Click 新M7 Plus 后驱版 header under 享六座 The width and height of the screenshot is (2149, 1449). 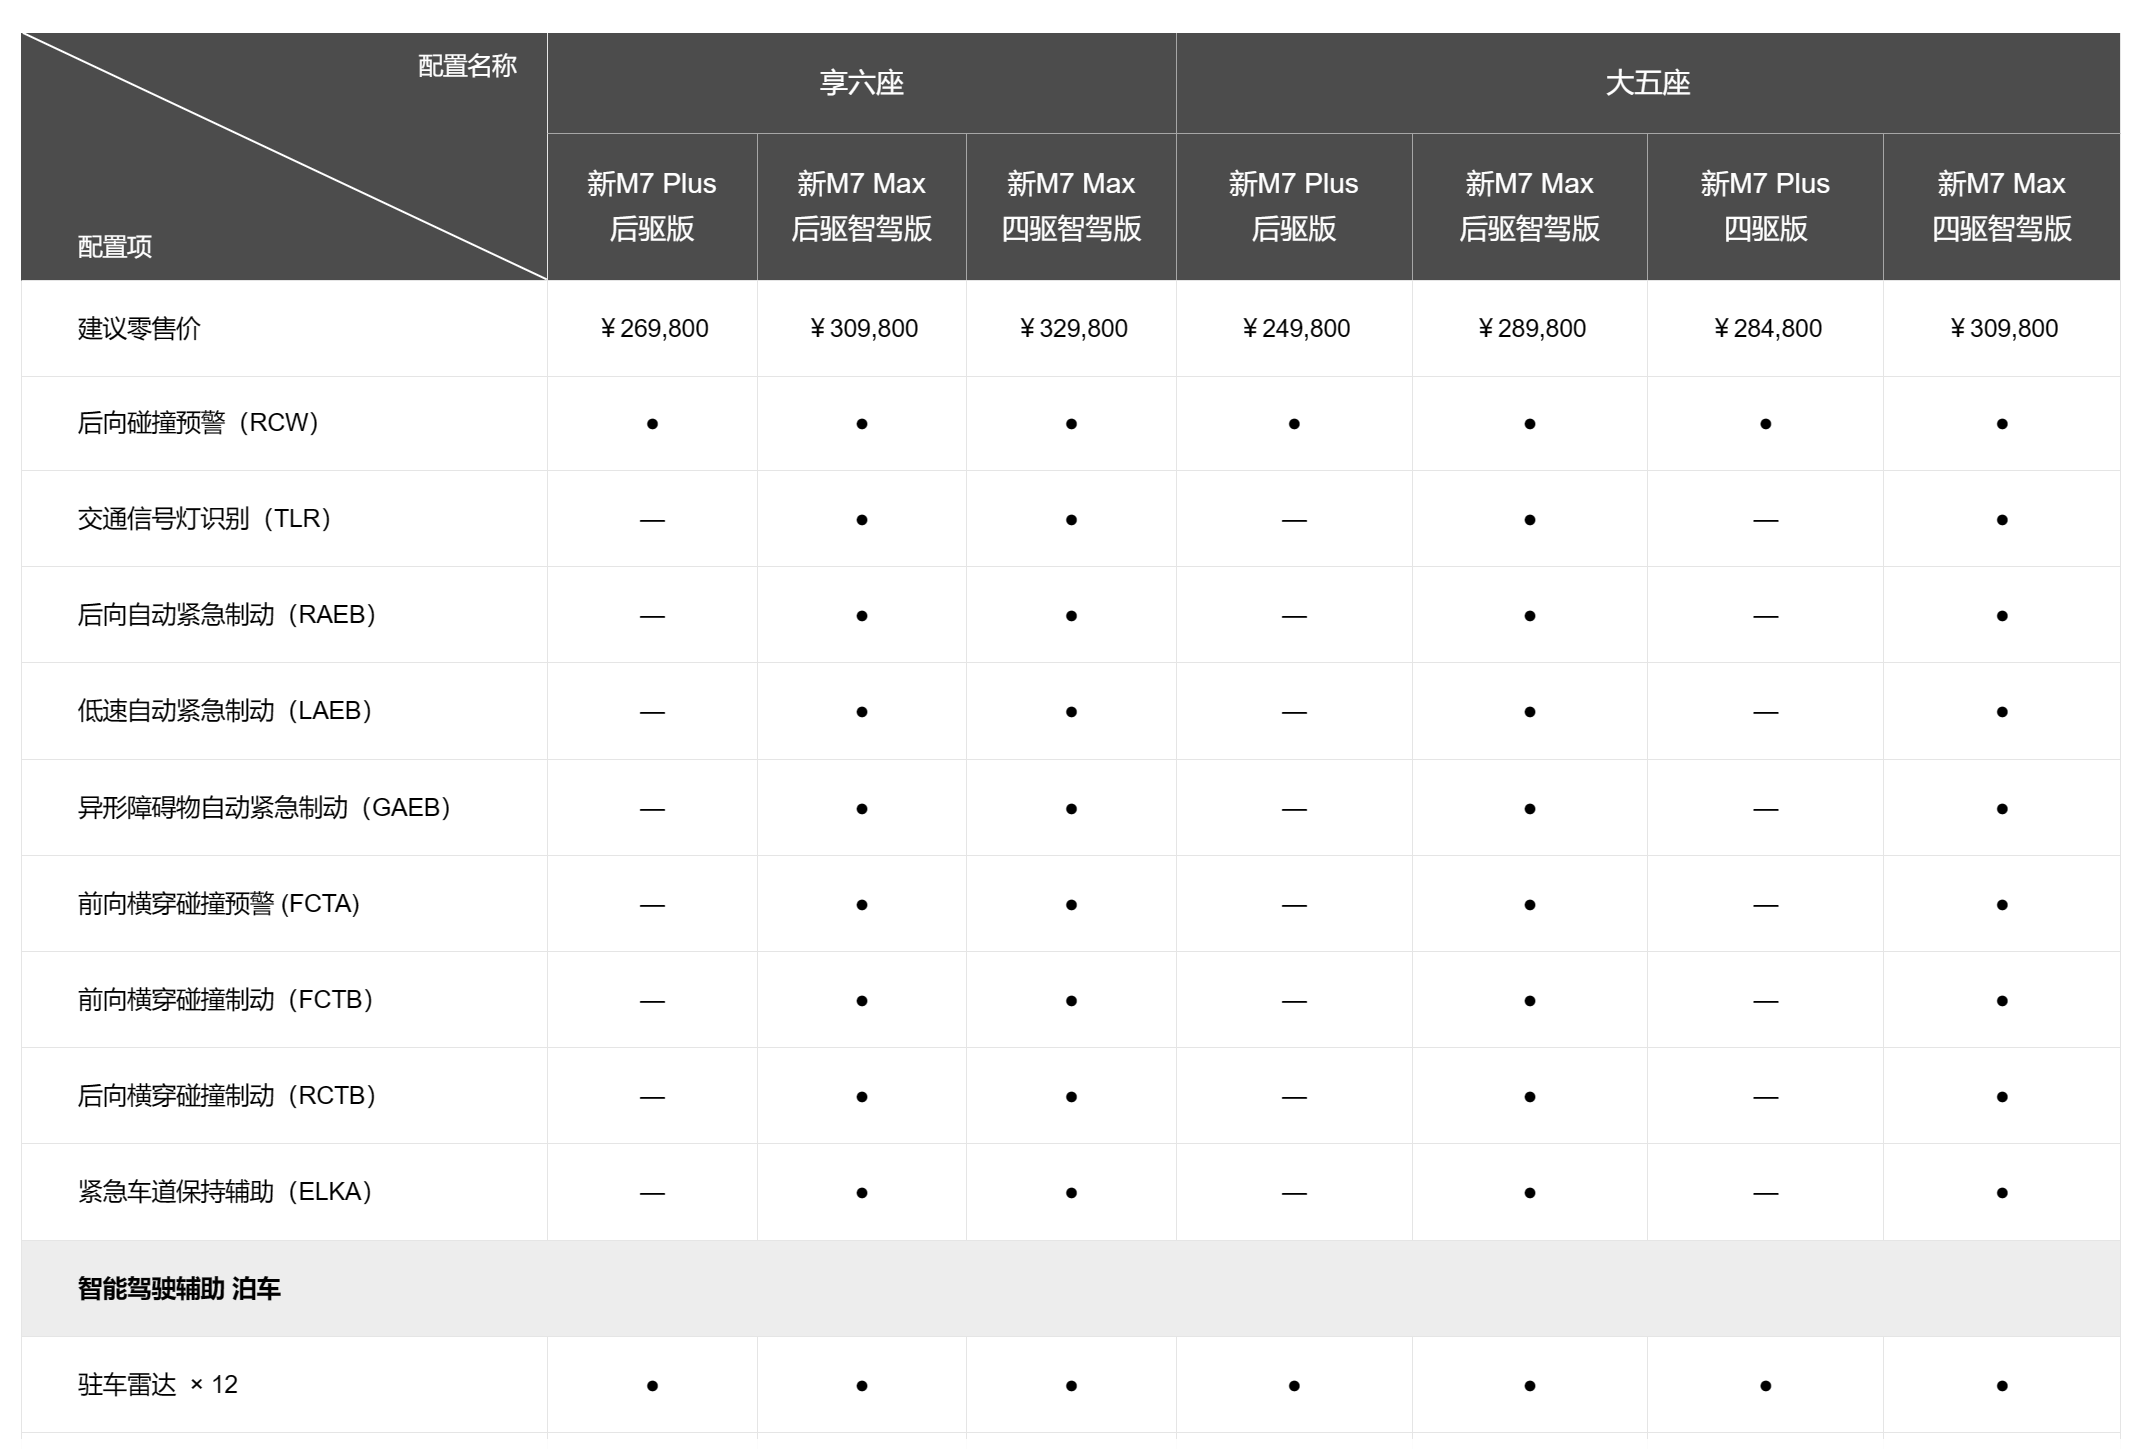(652, 206)
